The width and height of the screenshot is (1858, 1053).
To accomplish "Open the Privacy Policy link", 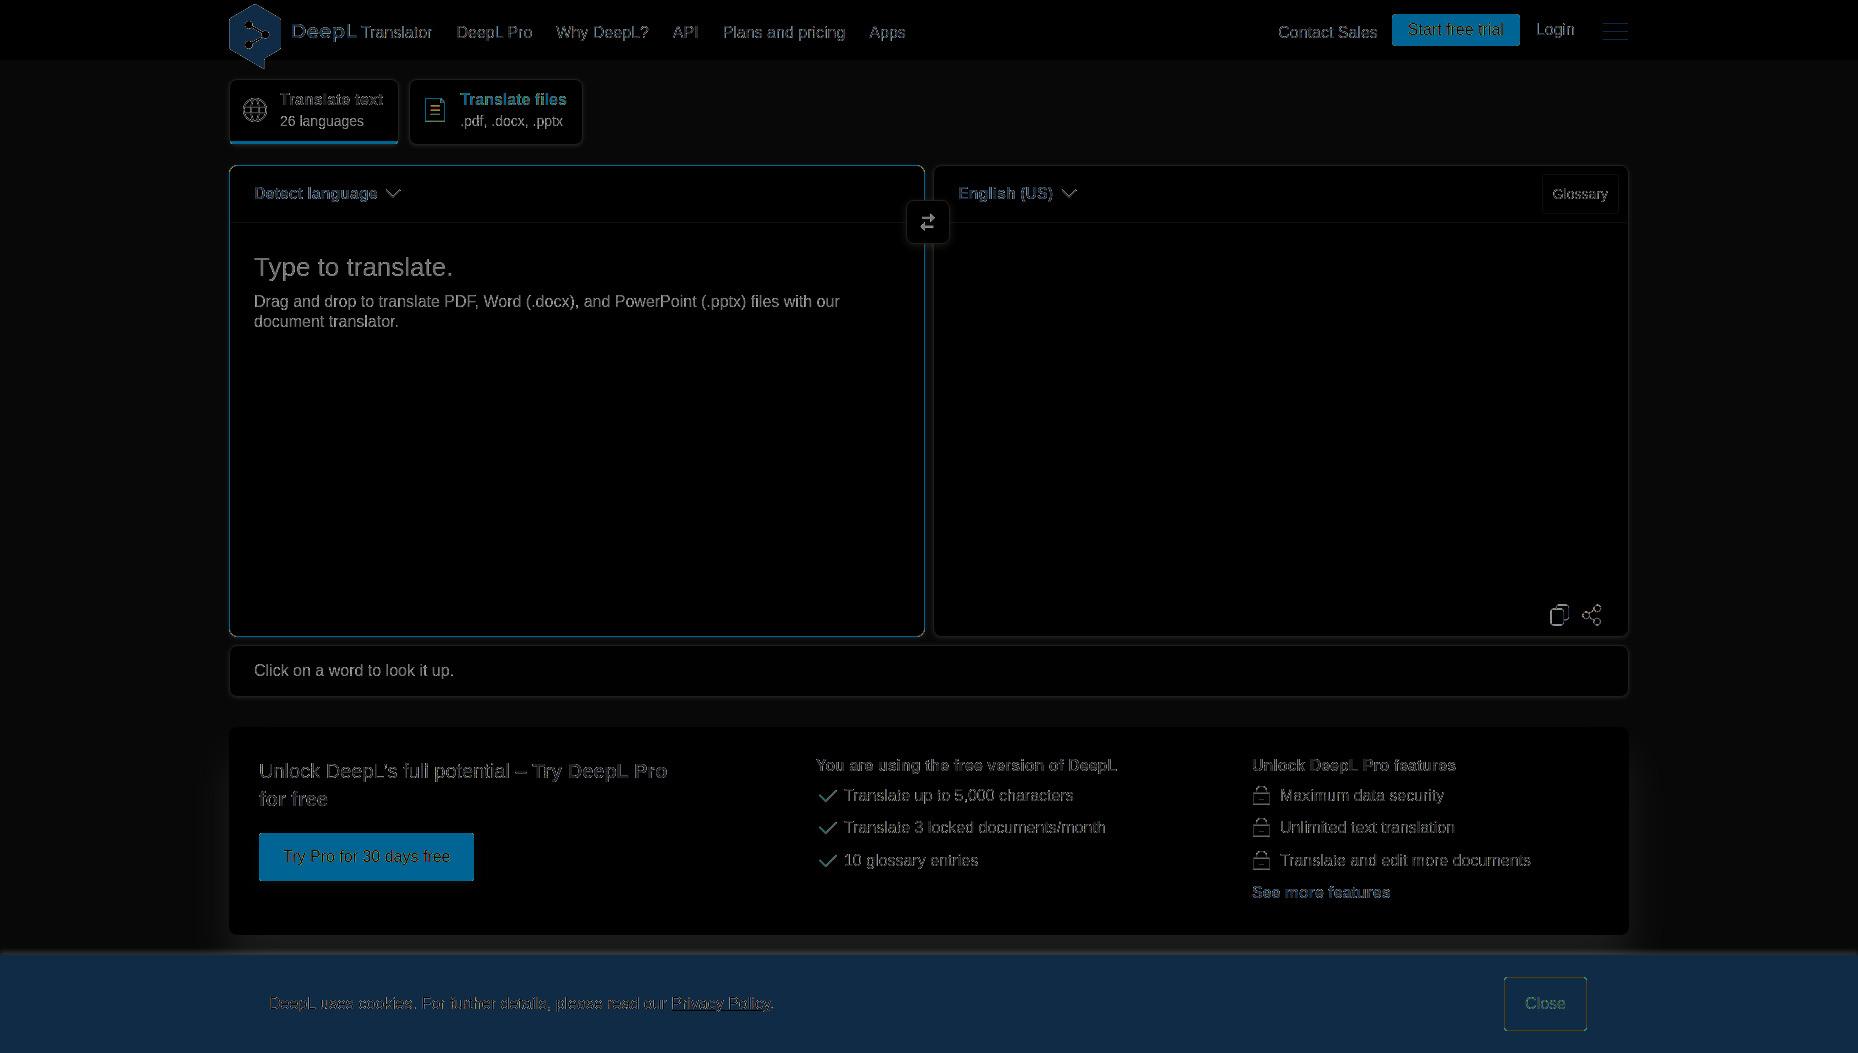I will [720, 1003].
